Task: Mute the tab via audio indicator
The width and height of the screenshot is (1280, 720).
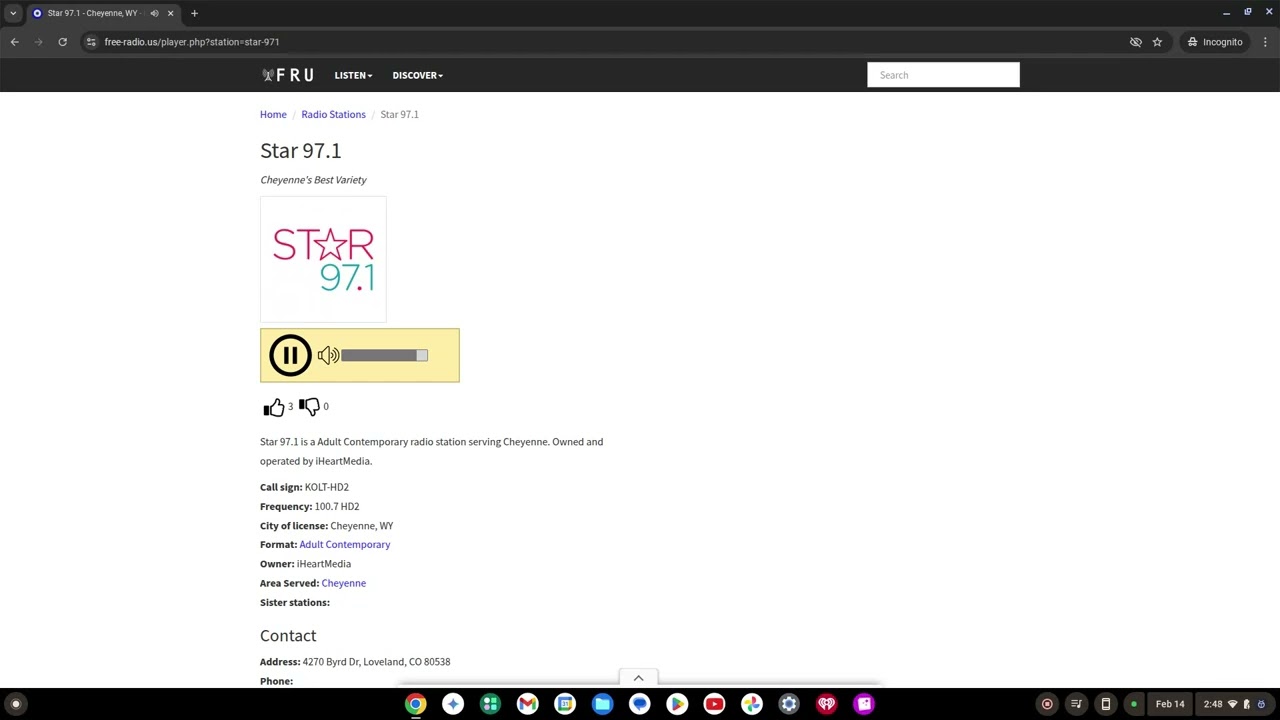Action: pyautogui.click(x=154, y=13)
